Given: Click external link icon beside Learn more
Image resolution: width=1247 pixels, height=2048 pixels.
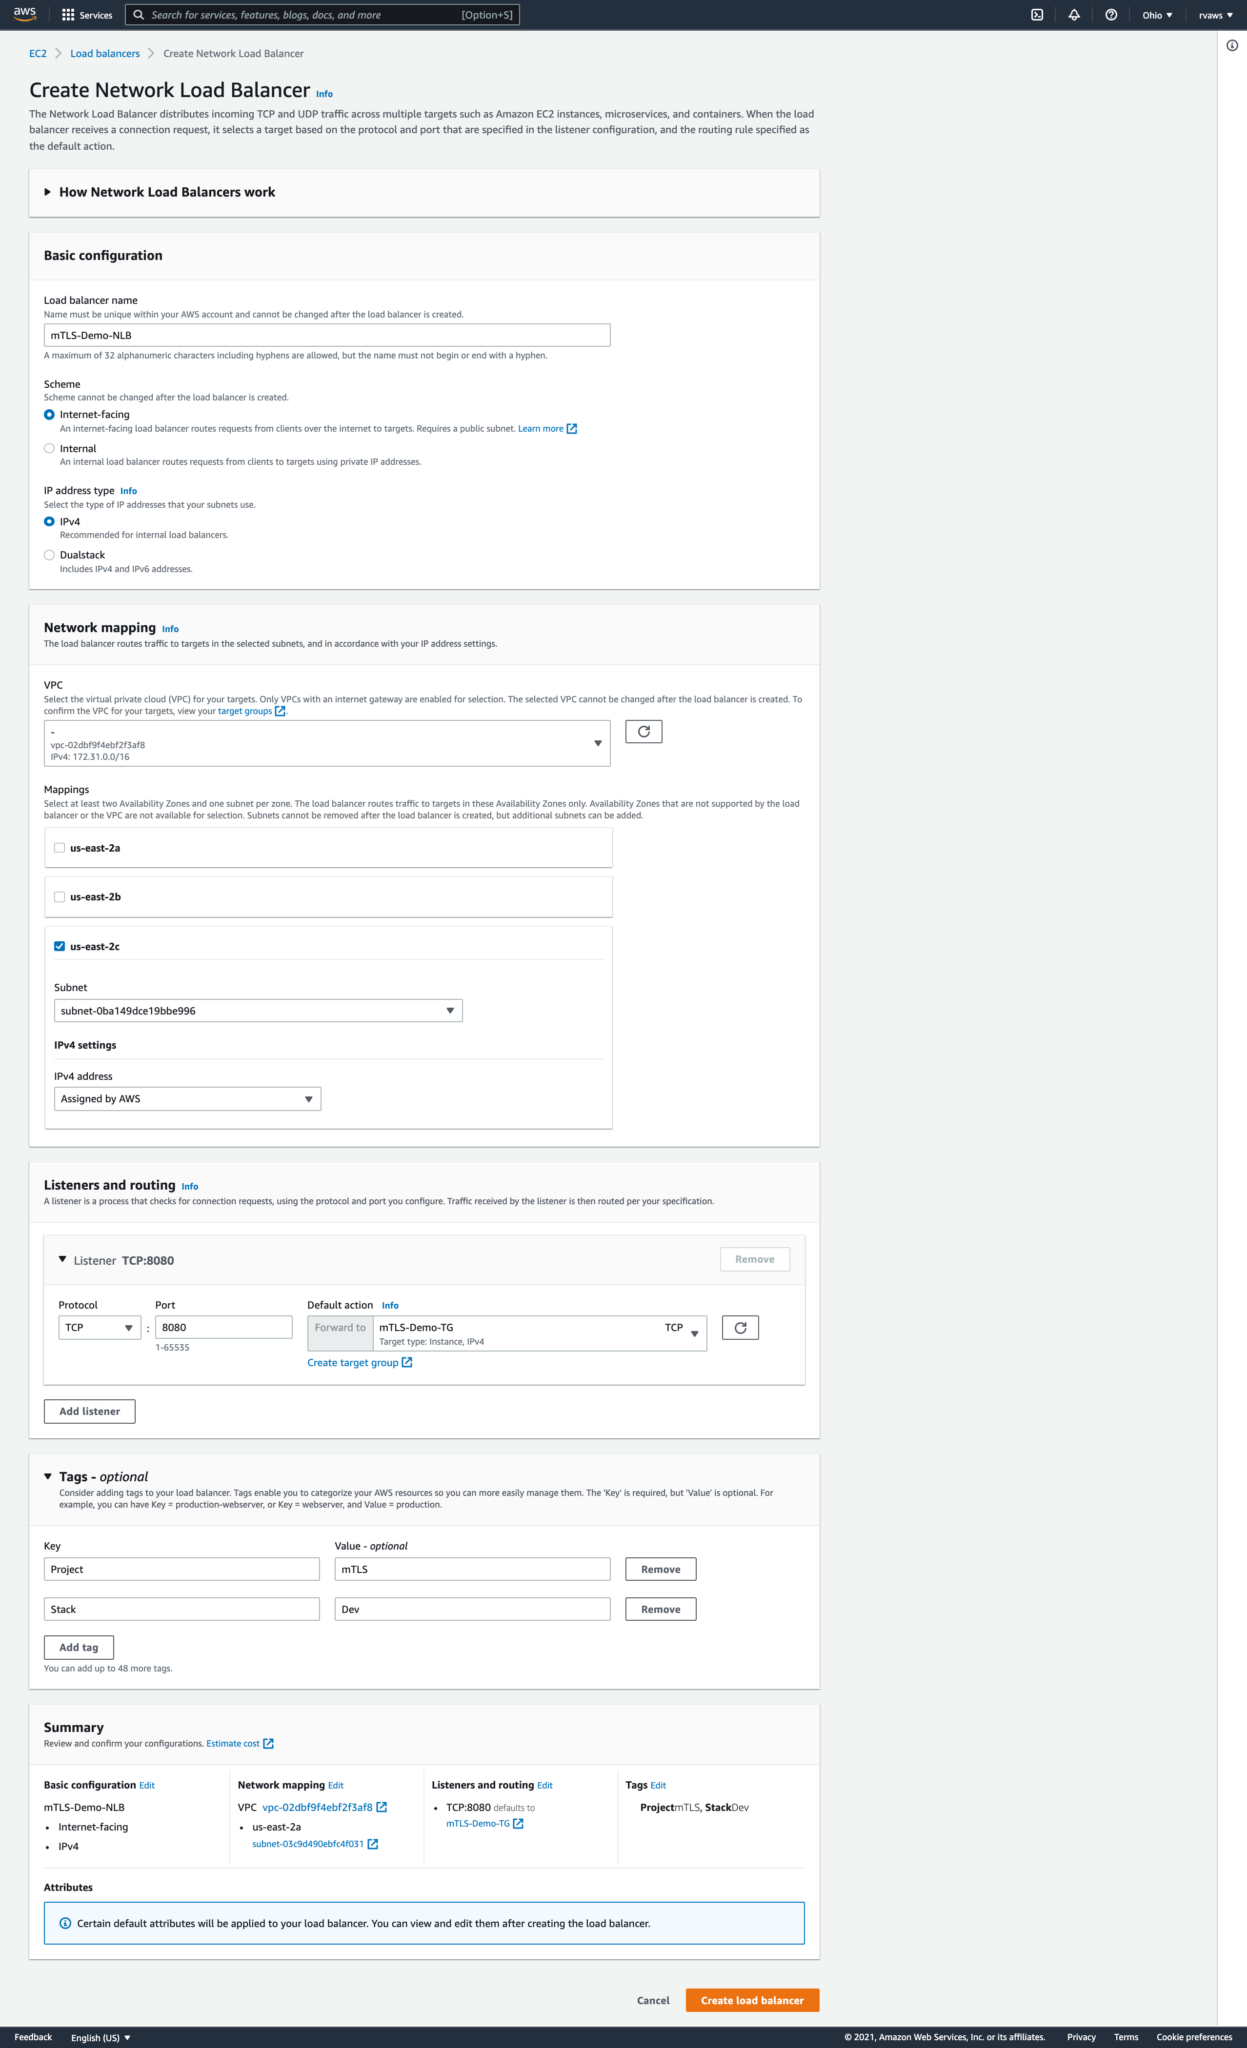Looking at the screenshot, I should pos(572,429).
